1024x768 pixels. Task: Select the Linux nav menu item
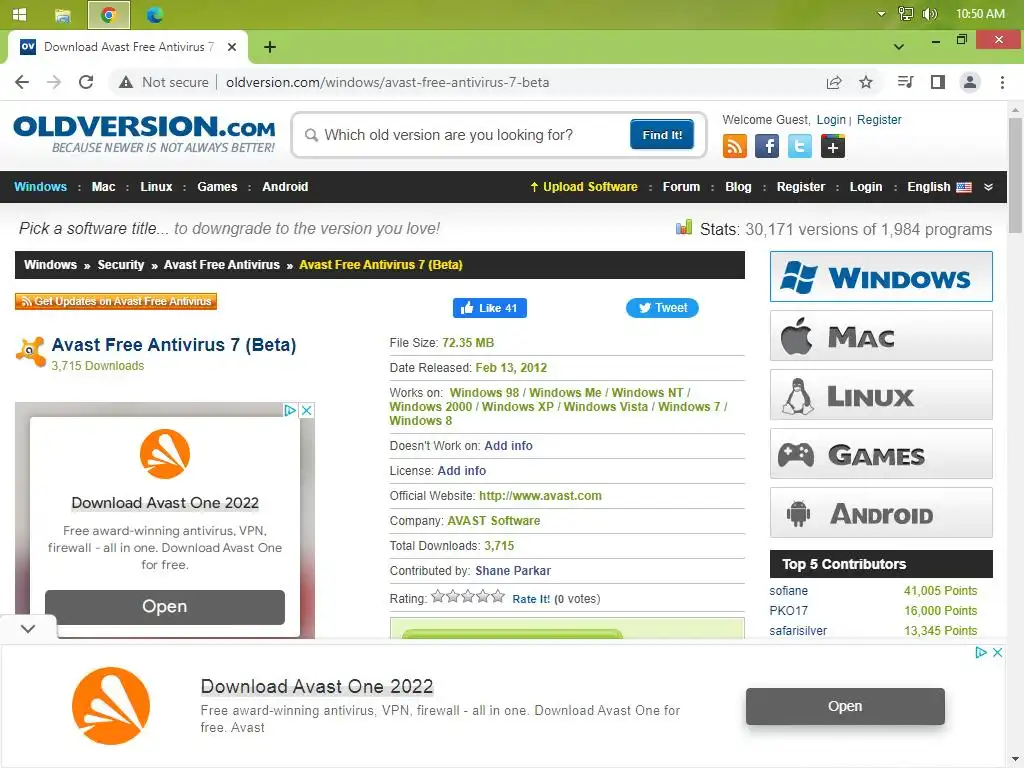(156, 187)
